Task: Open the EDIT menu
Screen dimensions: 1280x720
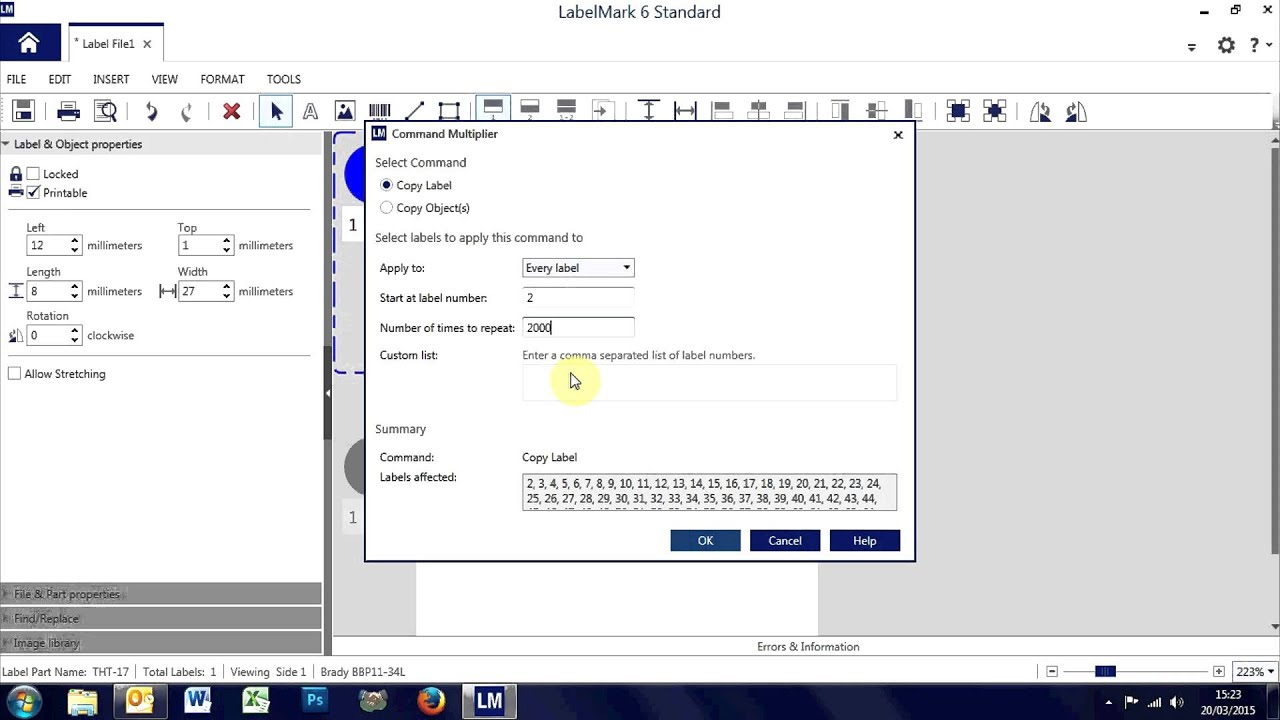Action: [60, 79]
